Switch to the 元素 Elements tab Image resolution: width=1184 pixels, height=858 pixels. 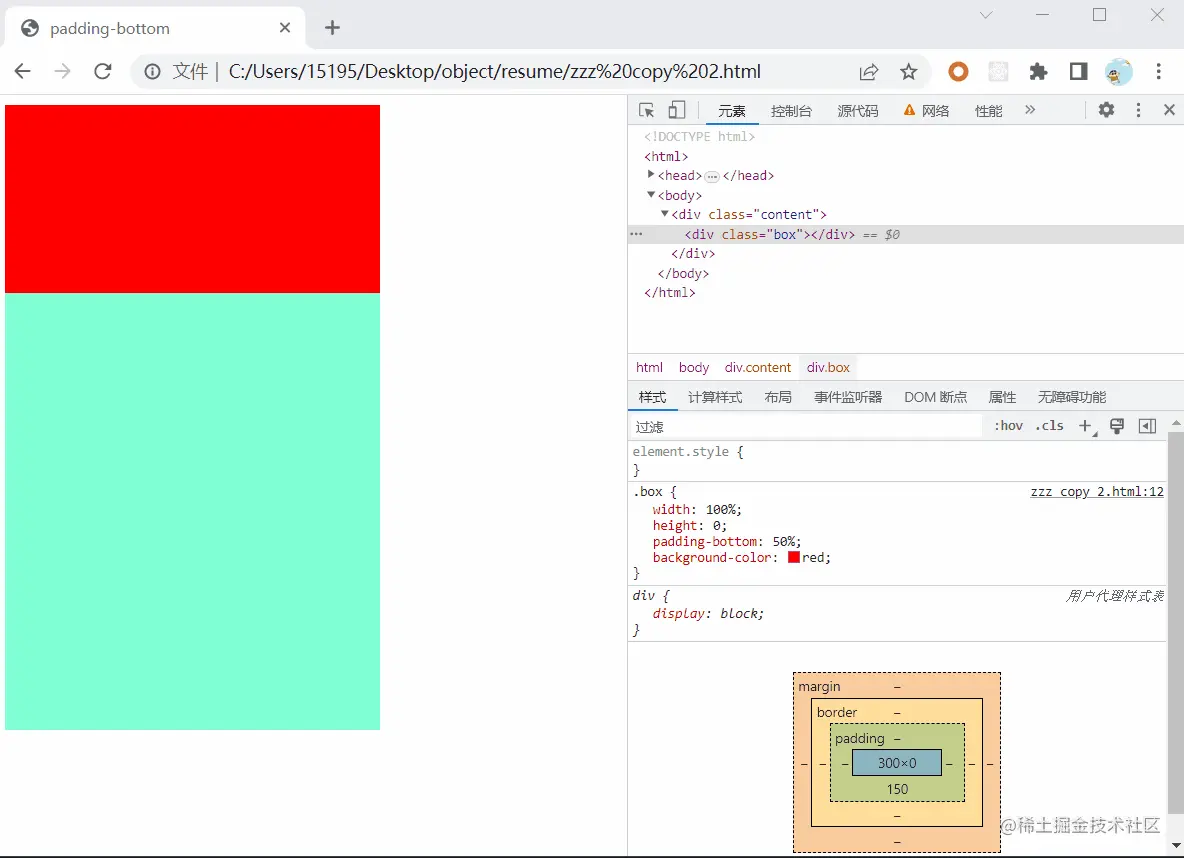(732, 111)
